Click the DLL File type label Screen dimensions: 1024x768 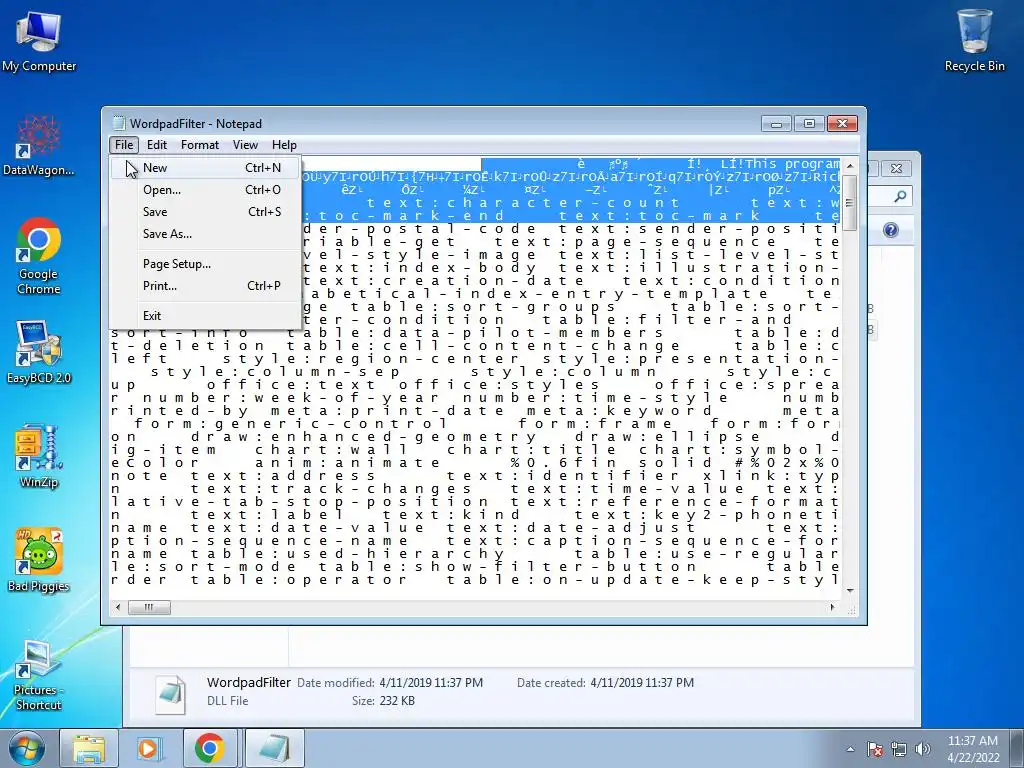click(227, 701)
